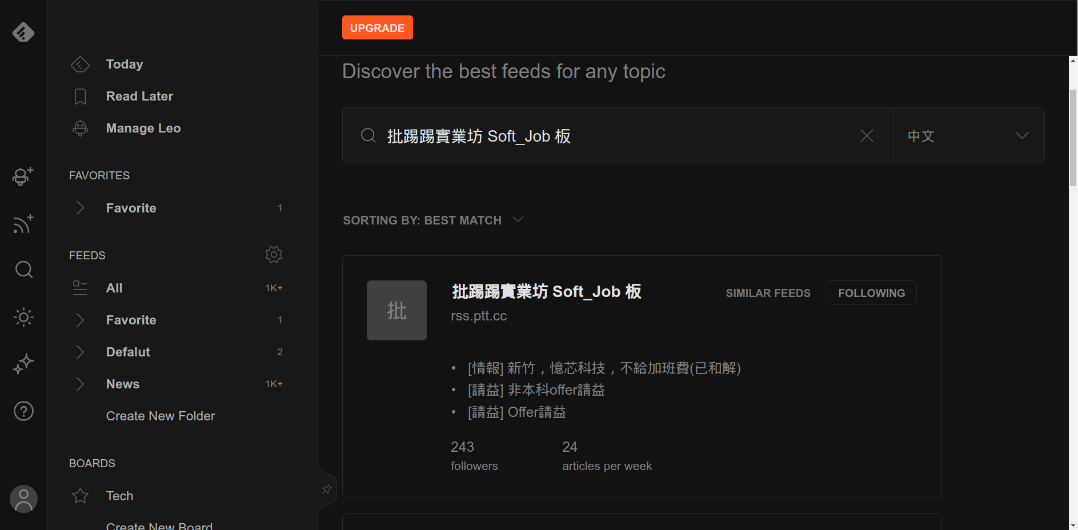Click the sparkles icon in left rail
Image resolution: width=1078 pixels, height=530 pixels.
tap(23, 365)
